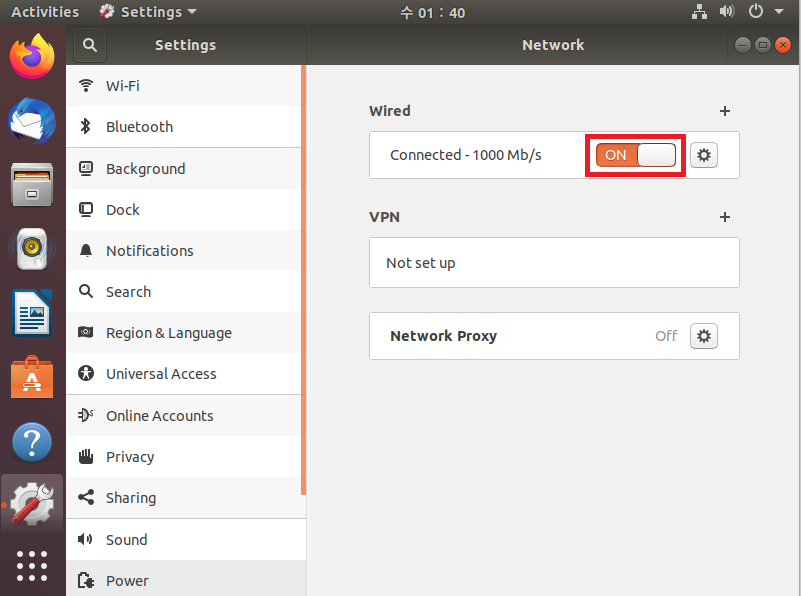The image size is (801, 596).
Task: Open the Settings app menu dropdown
Action: [x=148, y=12]
